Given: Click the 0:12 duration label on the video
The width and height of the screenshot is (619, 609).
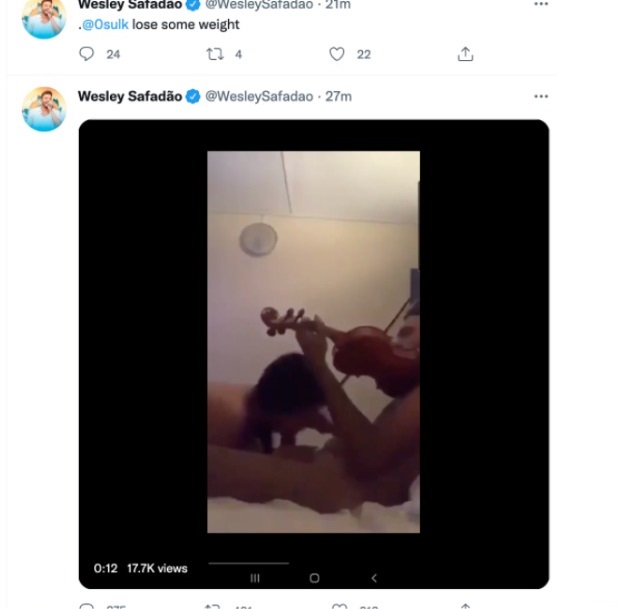Looking at the screenshot, I should click(105, 568).
